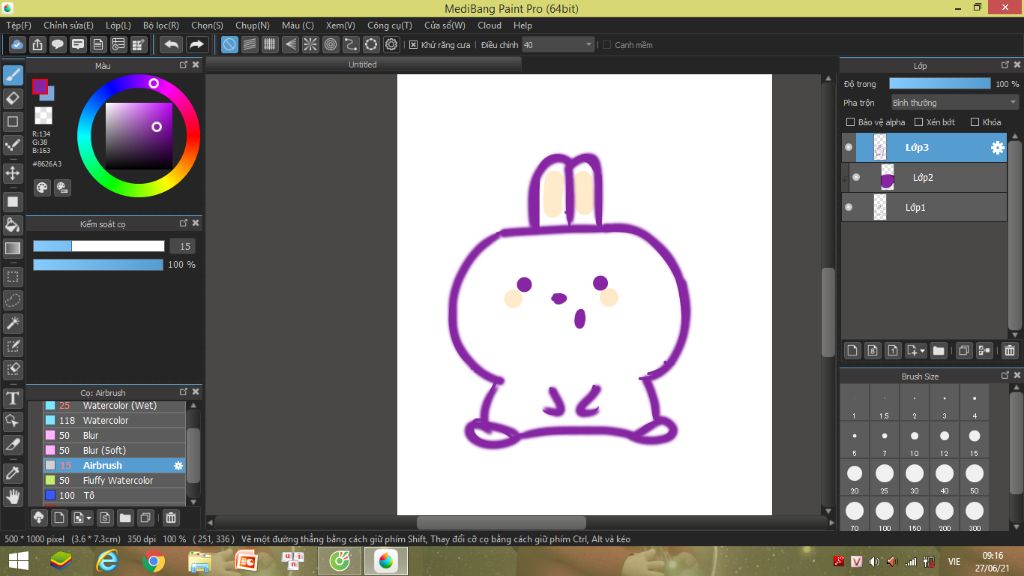The width and height of the screenshot is (1024, 576).
Task: Select the Blur (Soft) brush
Action: (115, 451)
